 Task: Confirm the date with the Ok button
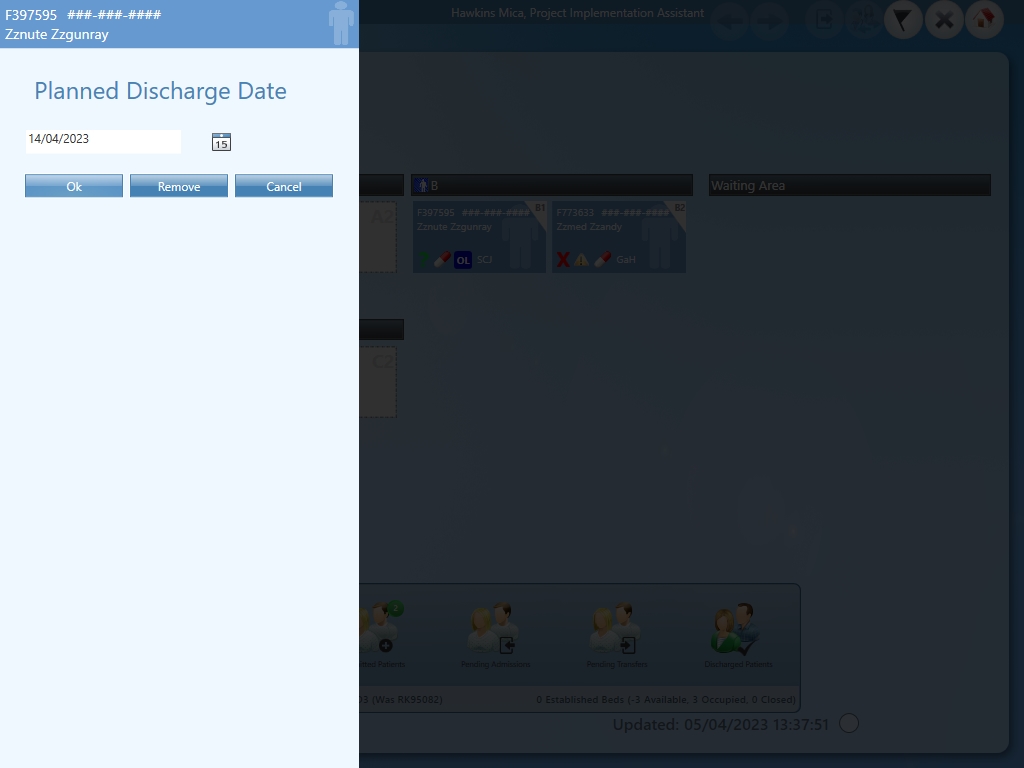click(74, 185)
